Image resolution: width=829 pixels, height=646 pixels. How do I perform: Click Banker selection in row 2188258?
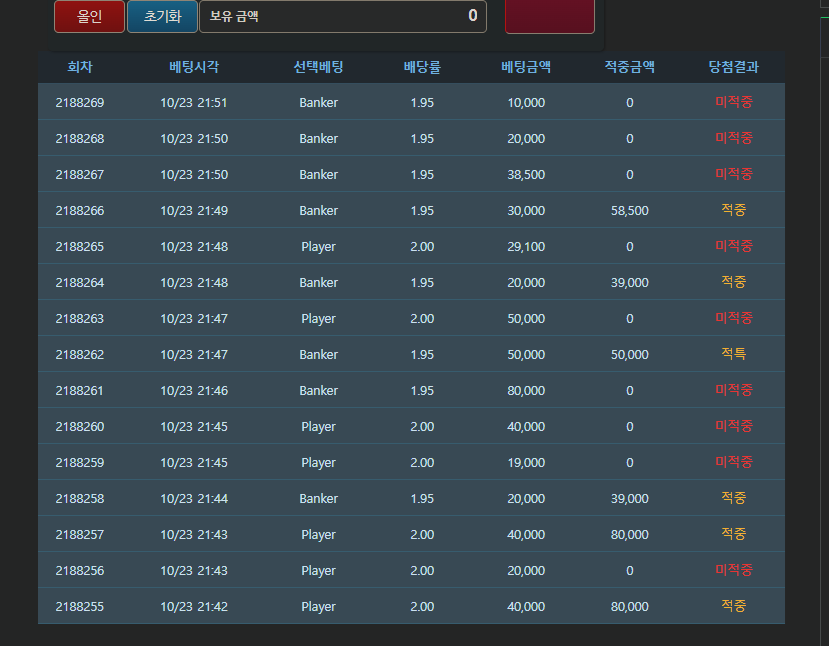point(318,498)
